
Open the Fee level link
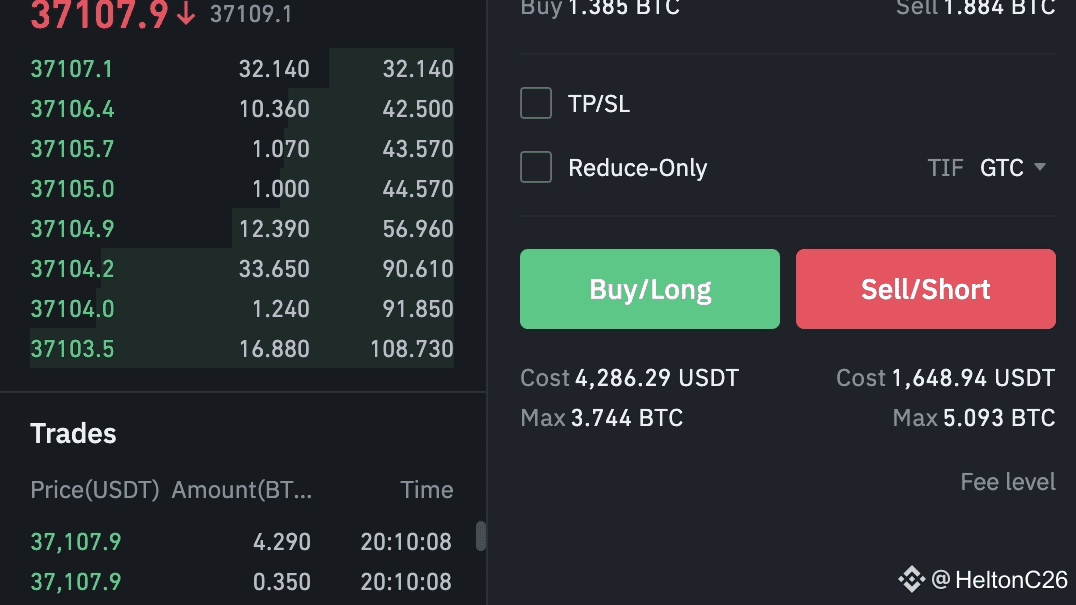[x=1007, y=482]
